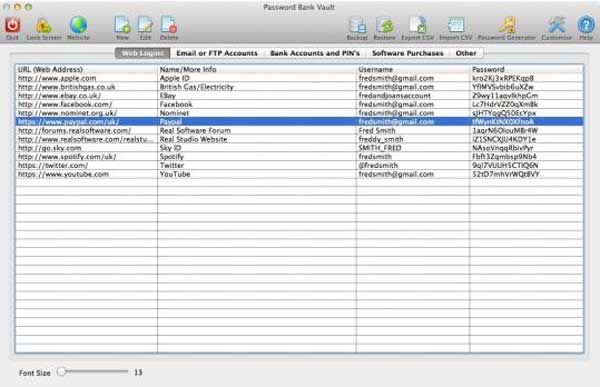Click the Delete entry icon
Screen dimensions: 600x387
[169, 25]
